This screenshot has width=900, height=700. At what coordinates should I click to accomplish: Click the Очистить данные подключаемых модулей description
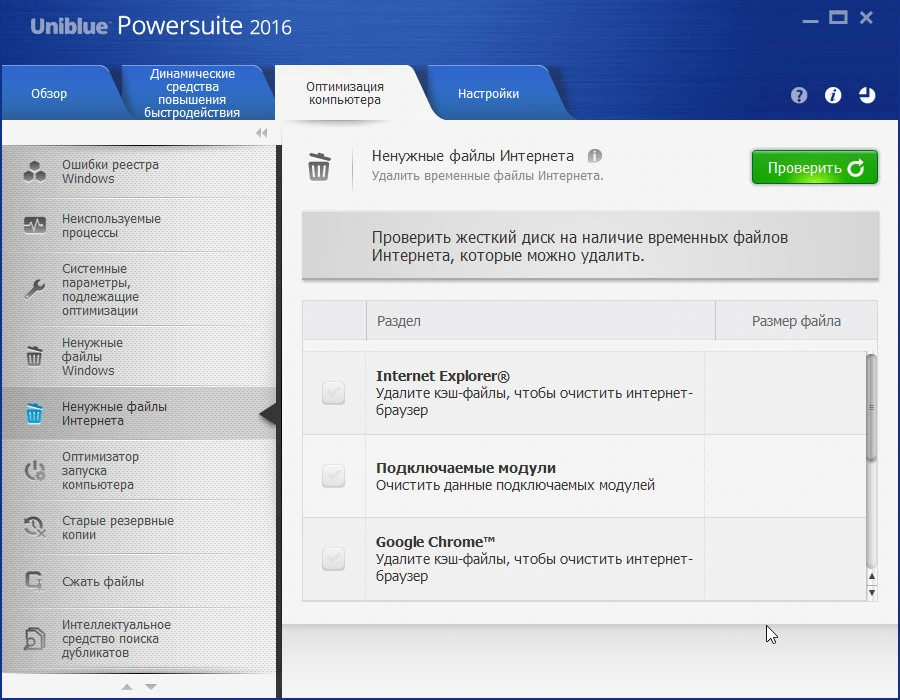click(x=515, y=485)
